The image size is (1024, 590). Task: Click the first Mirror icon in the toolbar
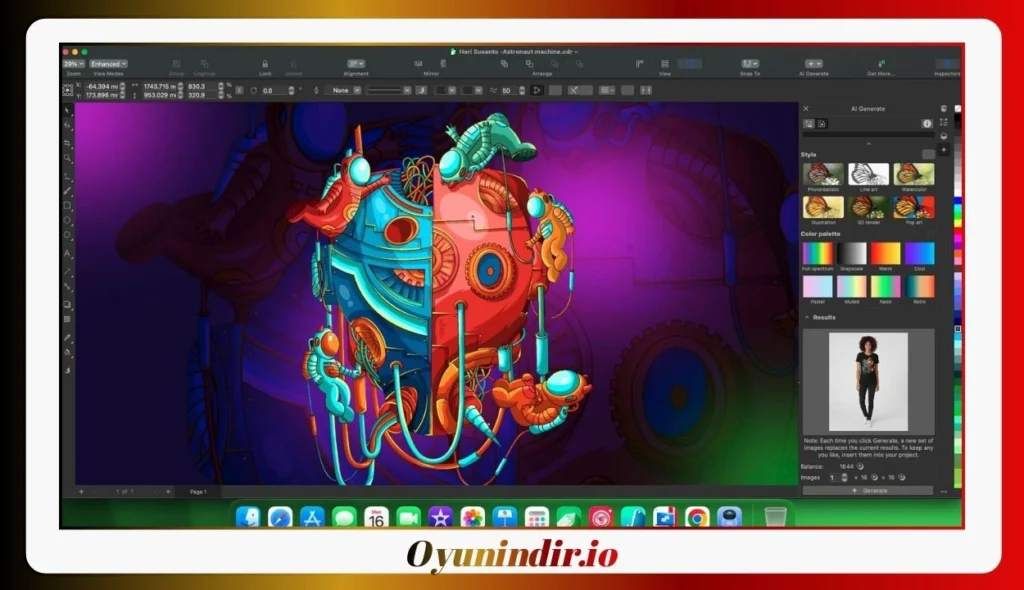coord(418,64)
